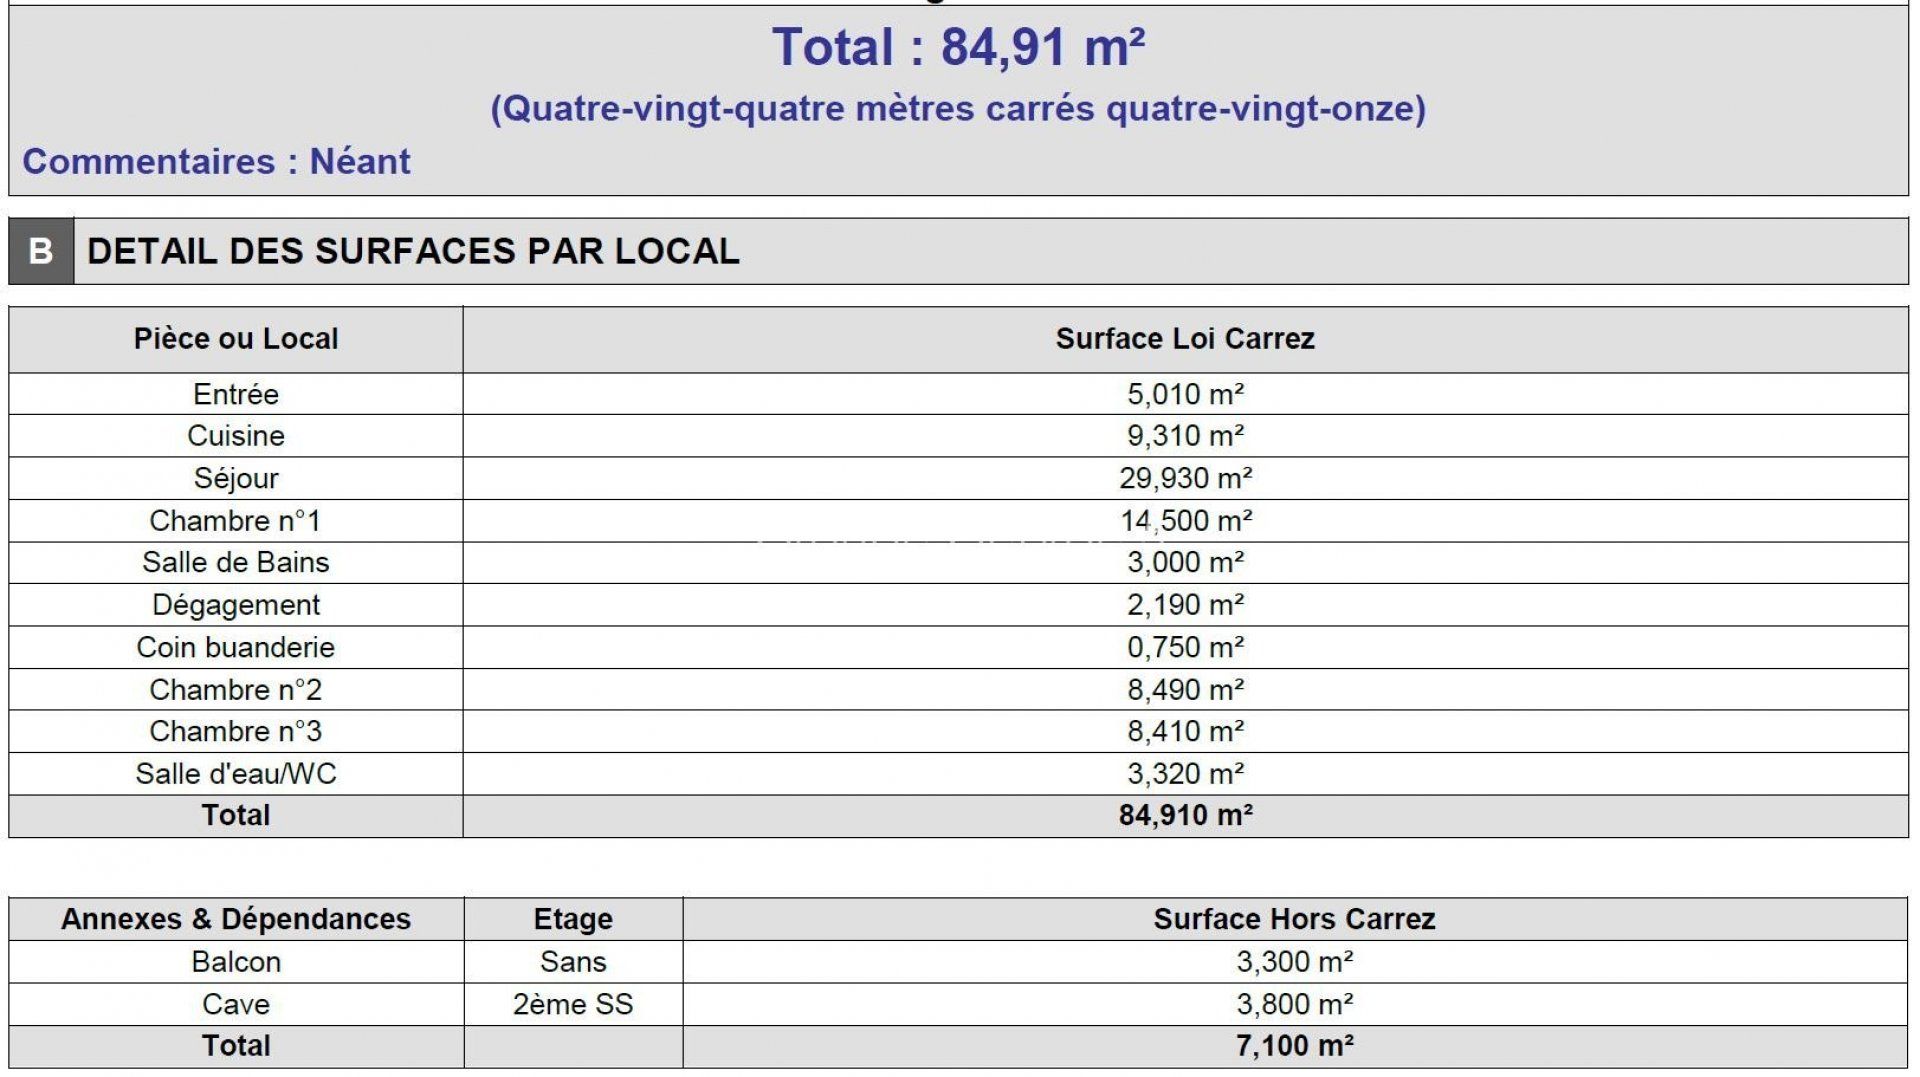Image resolution: width=1920 pixels, height=1077 pixels.
Task: Select the 'Entrée' row label
Action: (236, 394)
